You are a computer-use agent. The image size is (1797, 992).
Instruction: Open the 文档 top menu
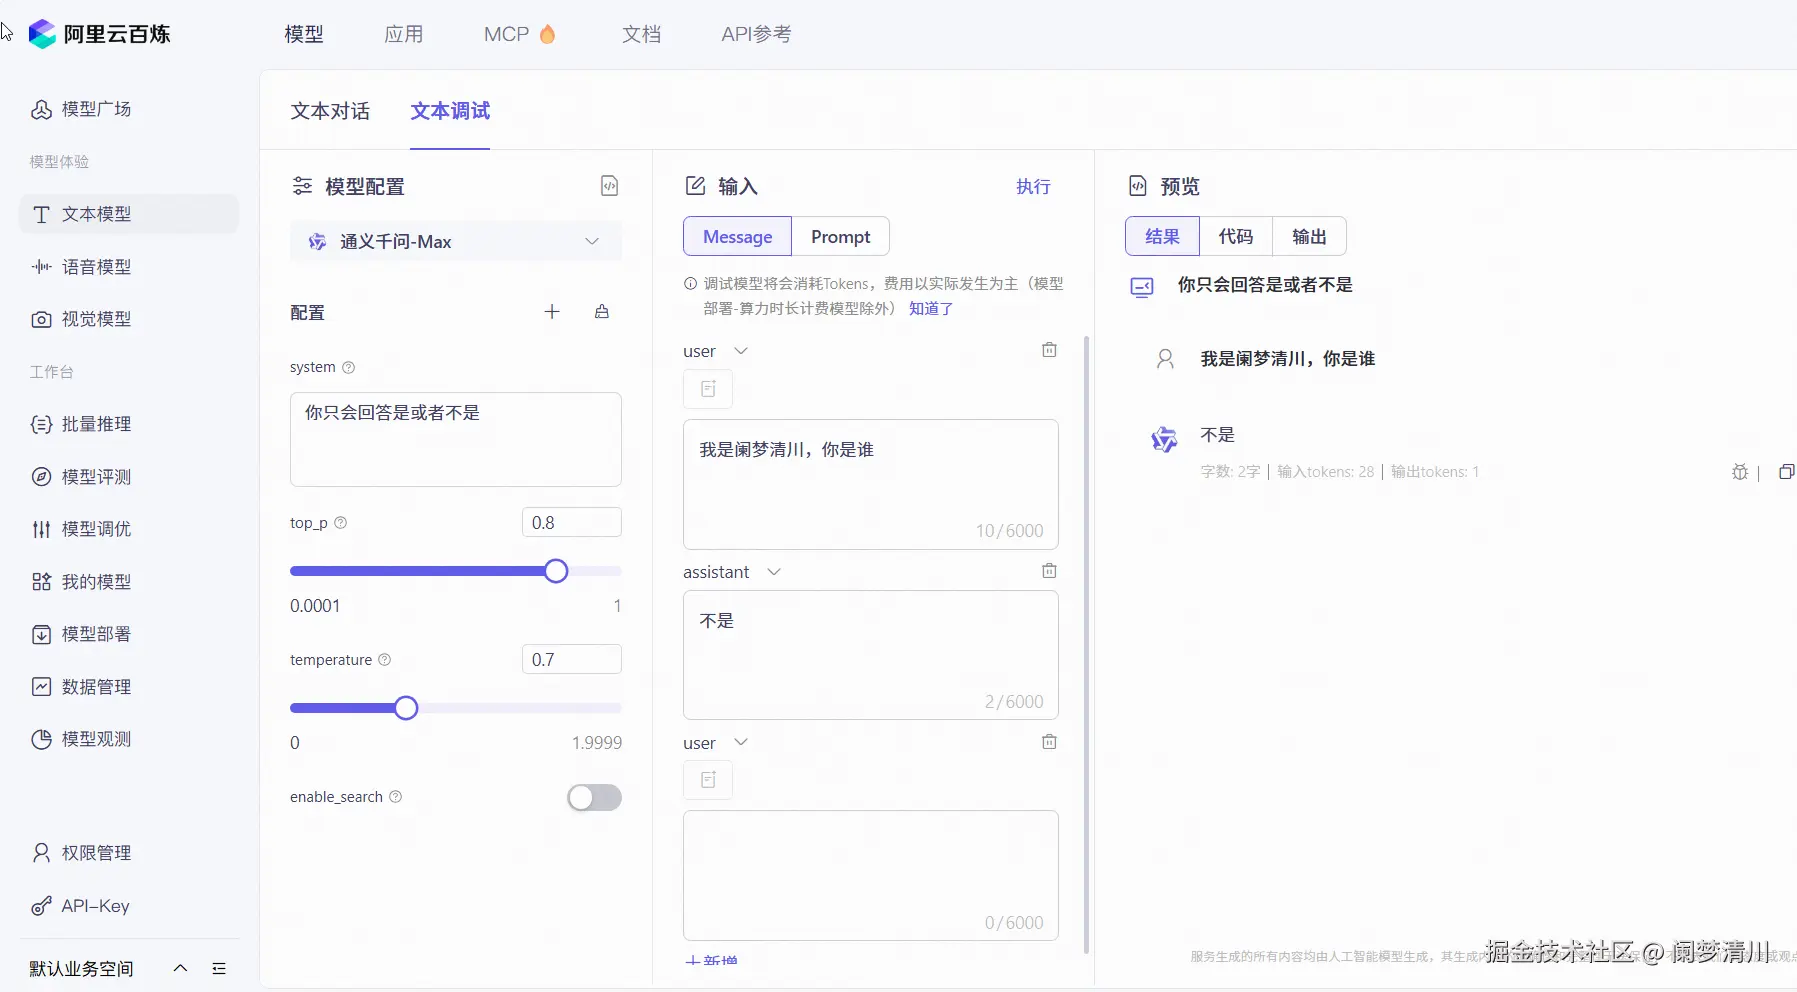pyautogui.click(x=642, y=34)
